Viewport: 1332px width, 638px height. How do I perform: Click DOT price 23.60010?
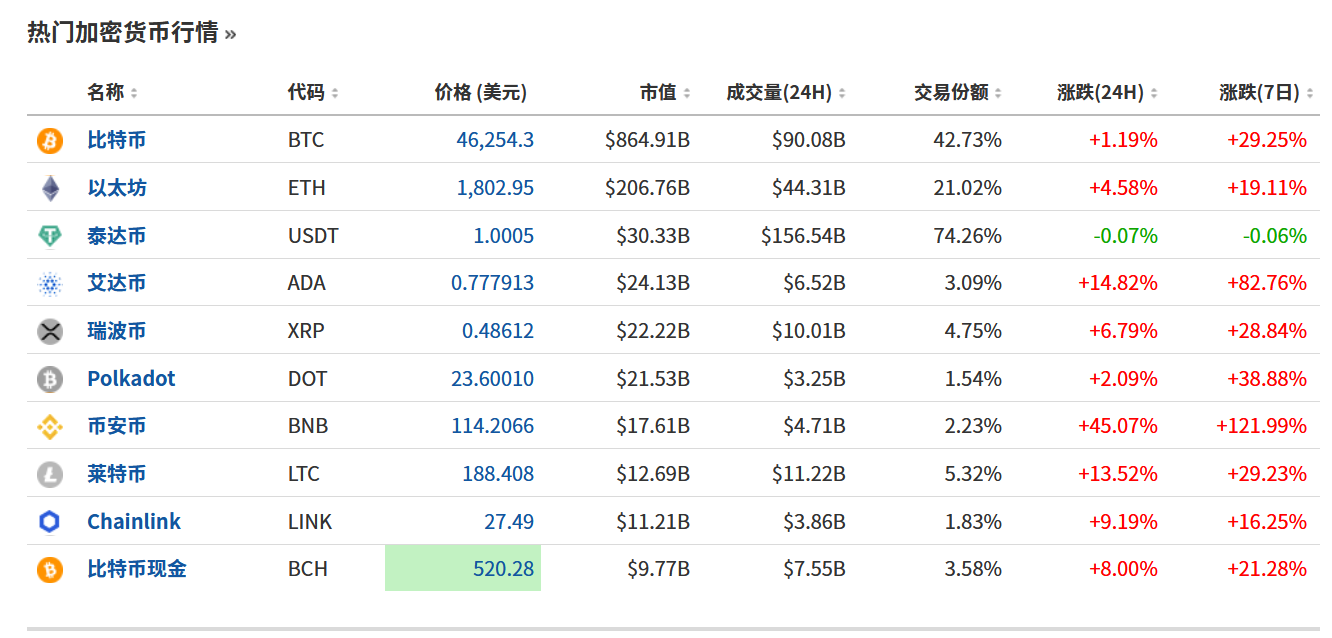(x=492, y=379)
